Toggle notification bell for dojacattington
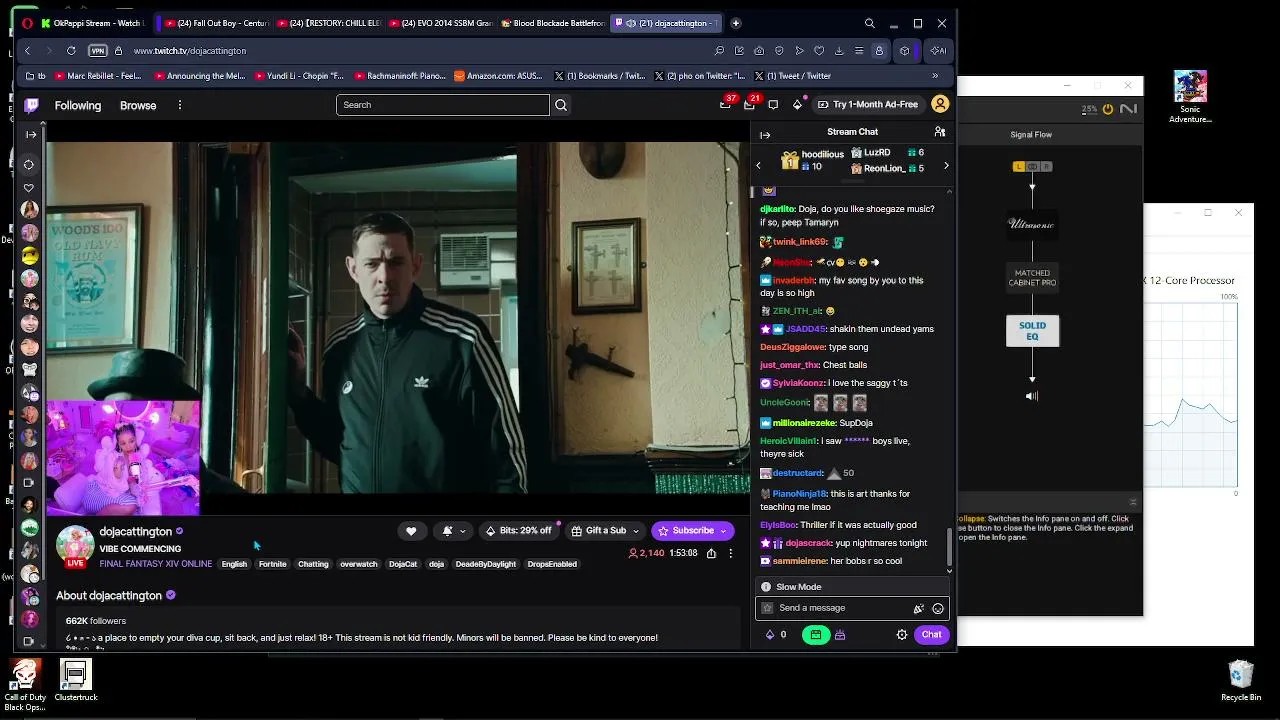The height and width of the screenshot is (720, 1280). [x=453, y=531]
